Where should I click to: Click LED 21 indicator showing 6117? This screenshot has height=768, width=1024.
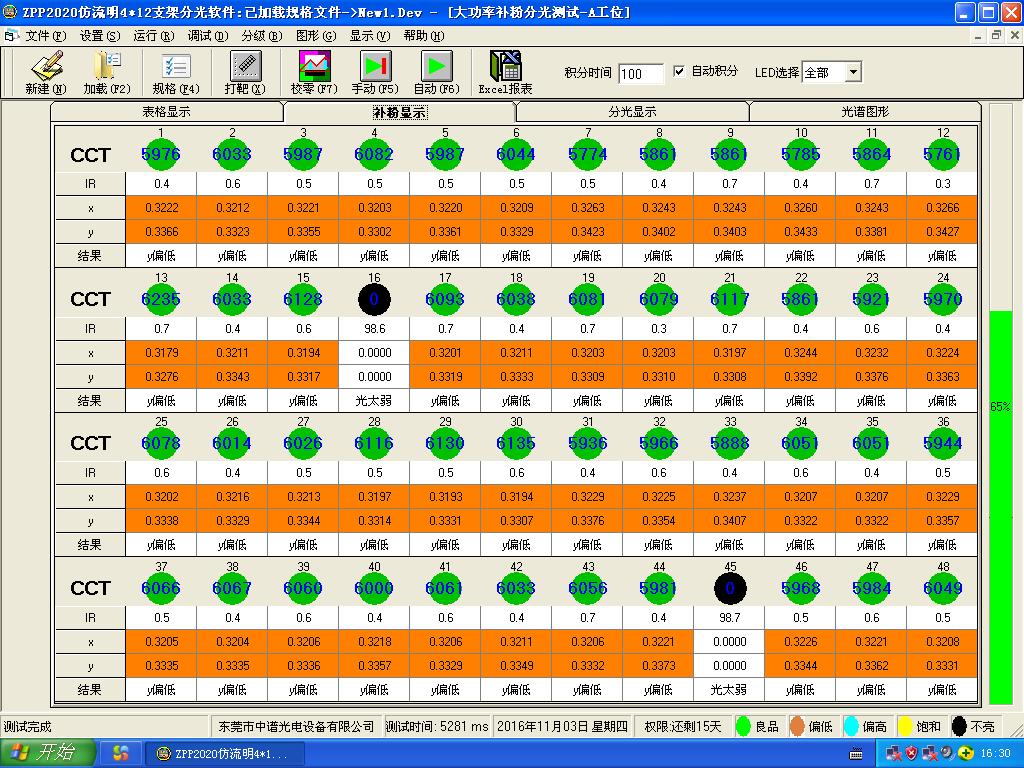pyautogui.click(x=729, y=299)
